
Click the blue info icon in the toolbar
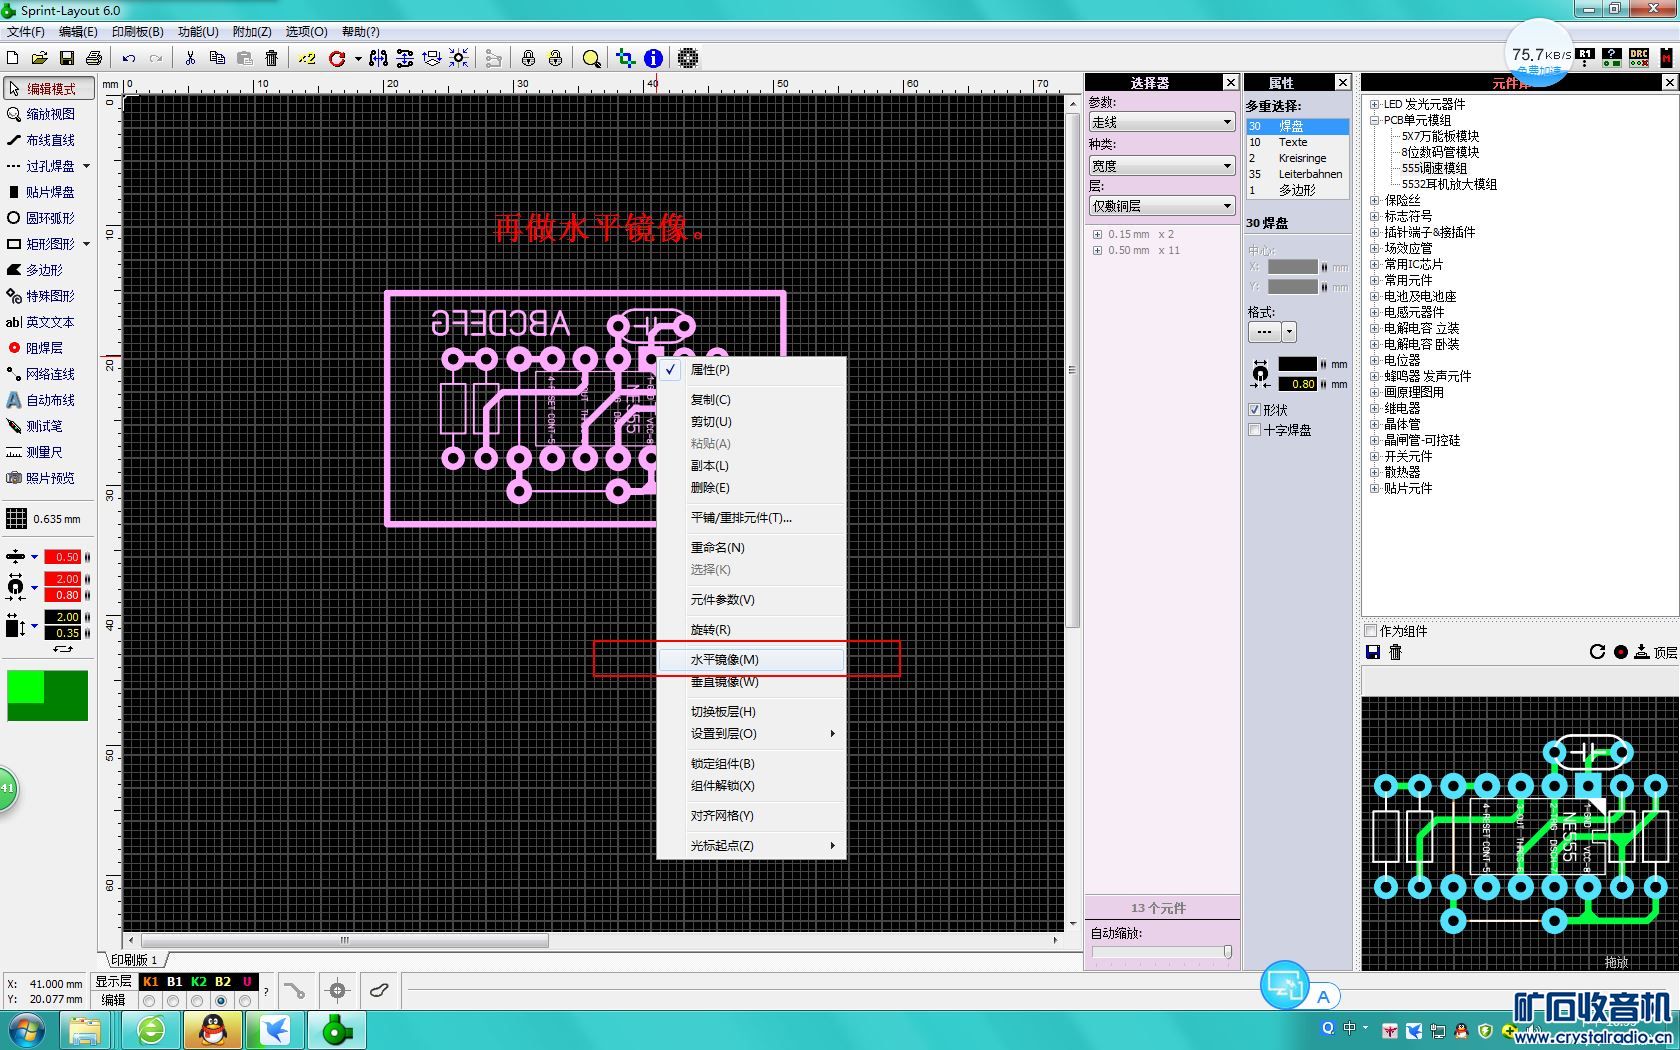(x=653, y=58)
